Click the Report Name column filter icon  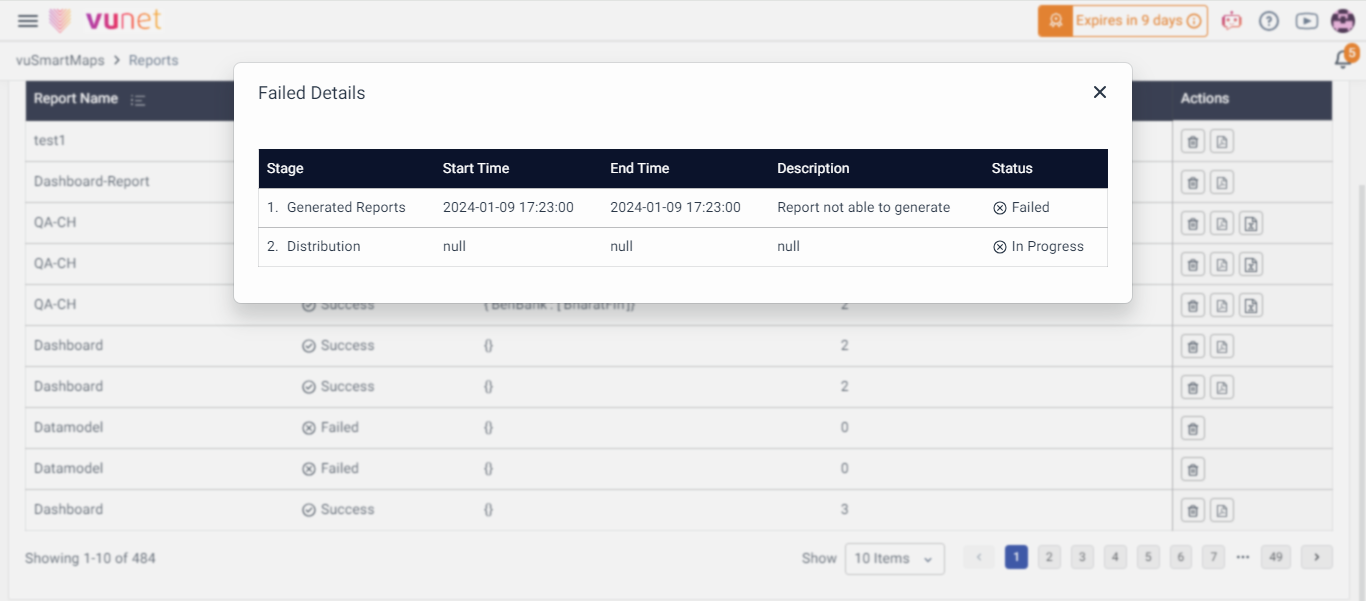tap(138, 100)
